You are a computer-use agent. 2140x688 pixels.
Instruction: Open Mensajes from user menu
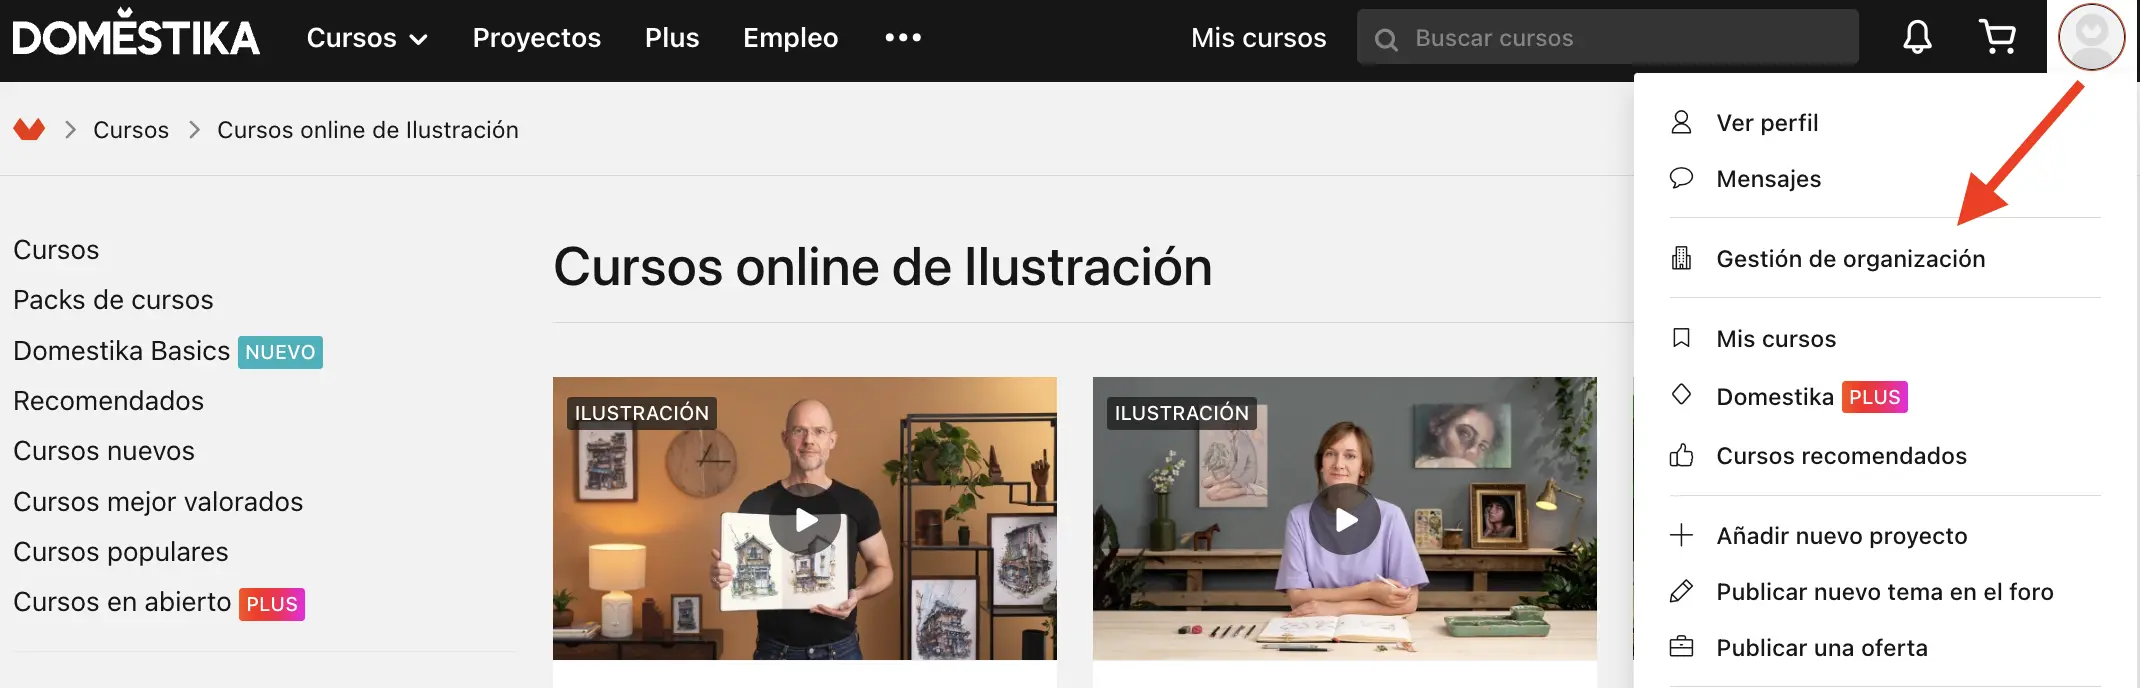tap(1768, 179)
